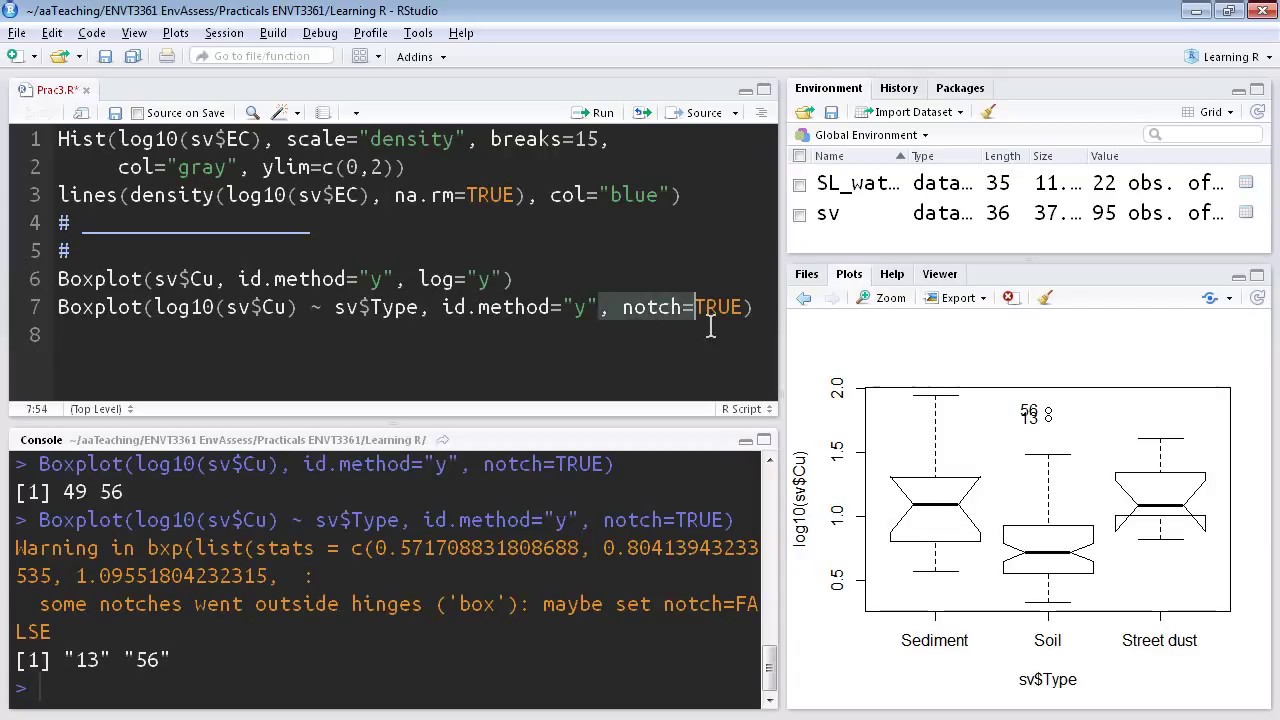Click the Go to file/function field
Image resolution: width=1280 pixels, height=720 pixels.
pyautogui.click(x=262, y=57)
